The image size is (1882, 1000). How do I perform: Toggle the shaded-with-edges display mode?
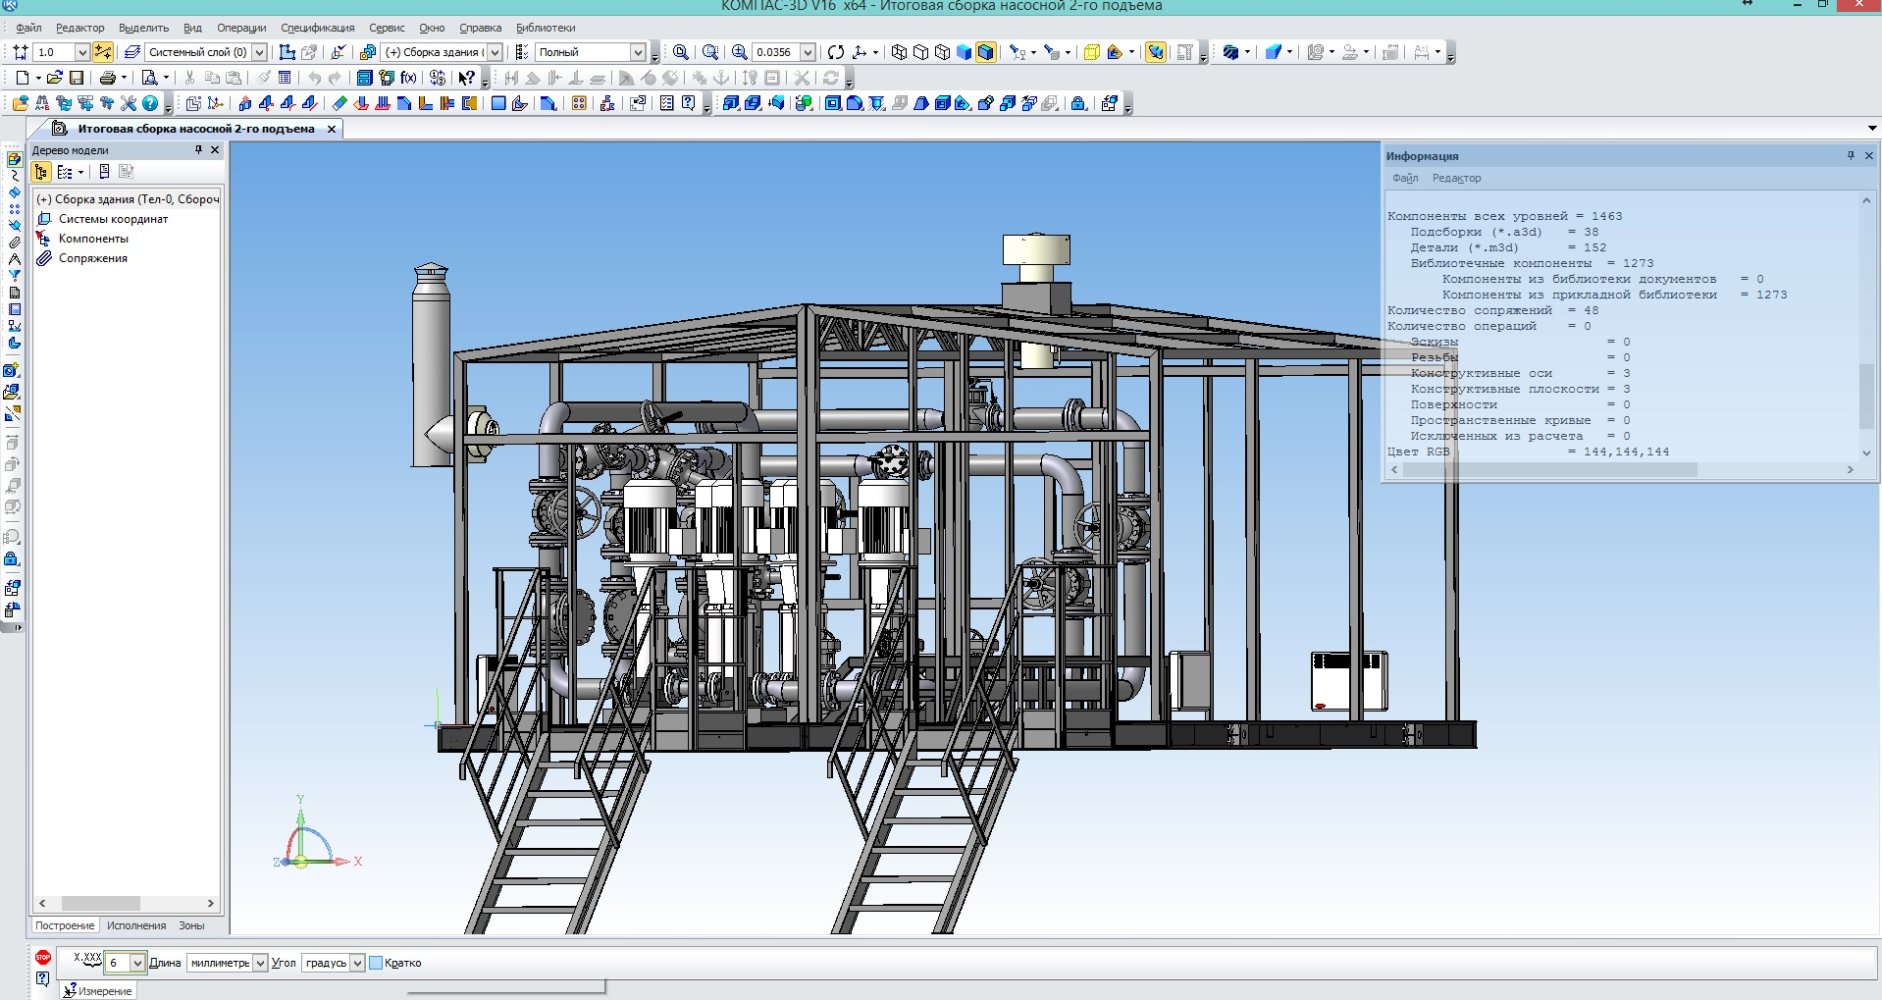click(985, 52)
